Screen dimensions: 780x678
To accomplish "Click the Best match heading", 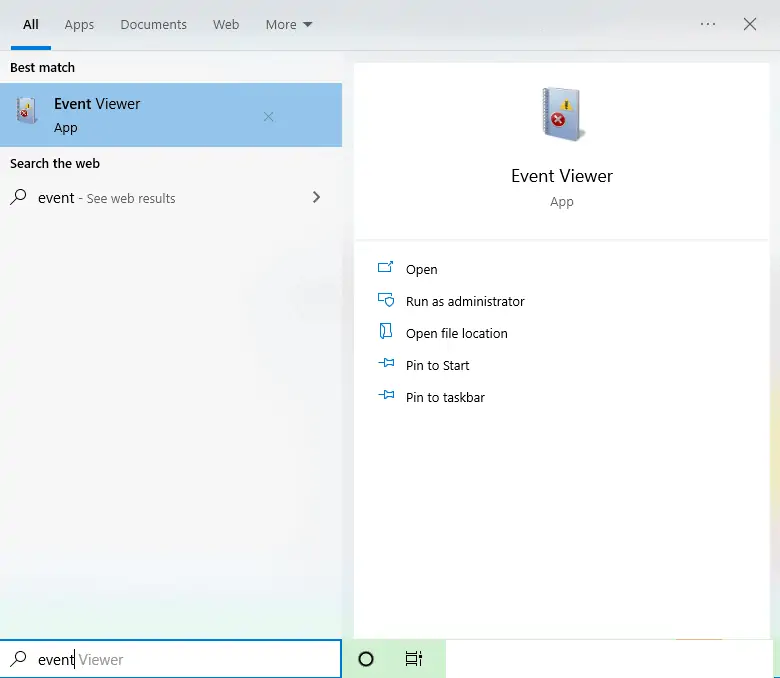I will pyautogui.click(x=42, y=68).
